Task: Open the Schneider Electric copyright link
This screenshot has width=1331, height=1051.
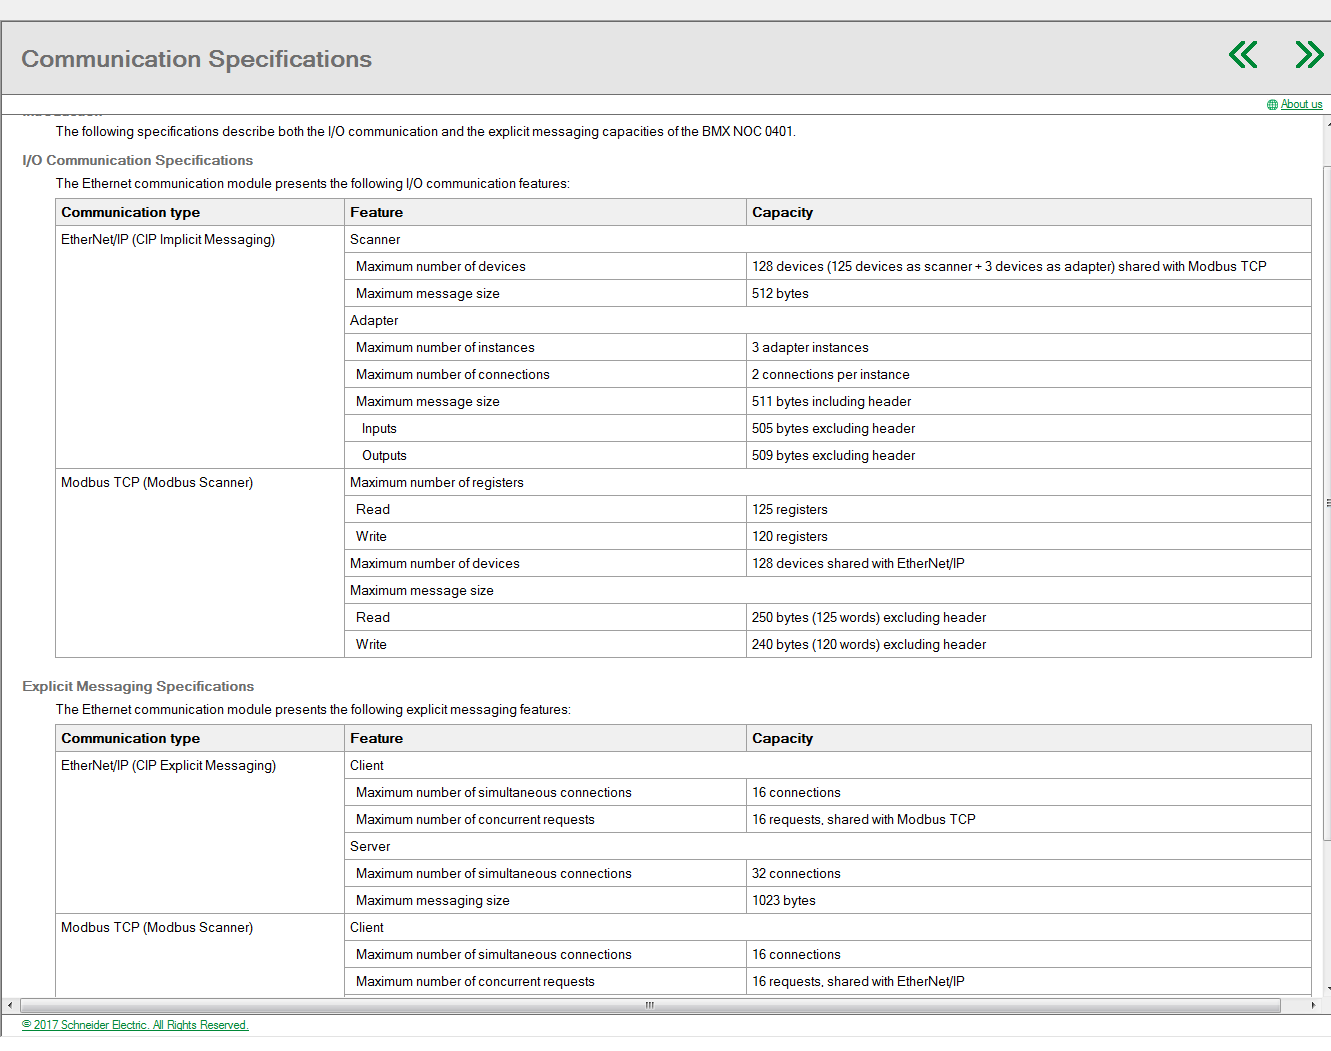Action: (x=135, y=1025)
